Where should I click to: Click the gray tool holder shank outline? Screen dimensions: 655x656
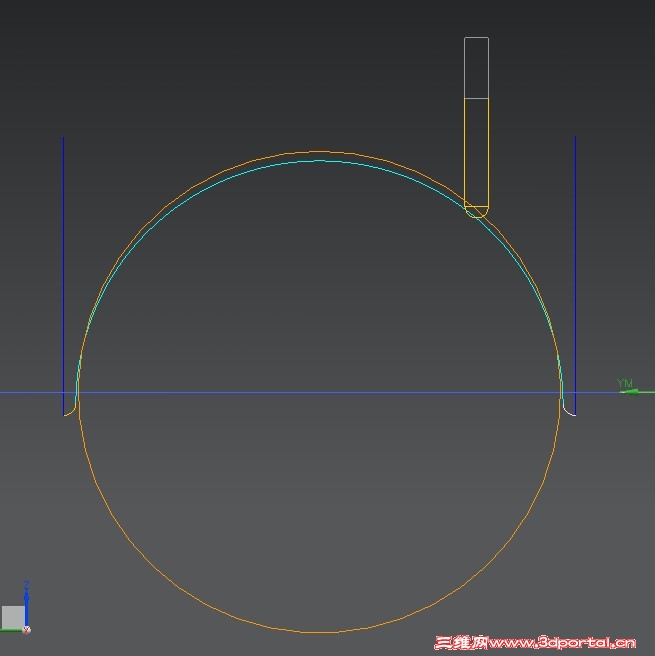click(x=476, y=68)
